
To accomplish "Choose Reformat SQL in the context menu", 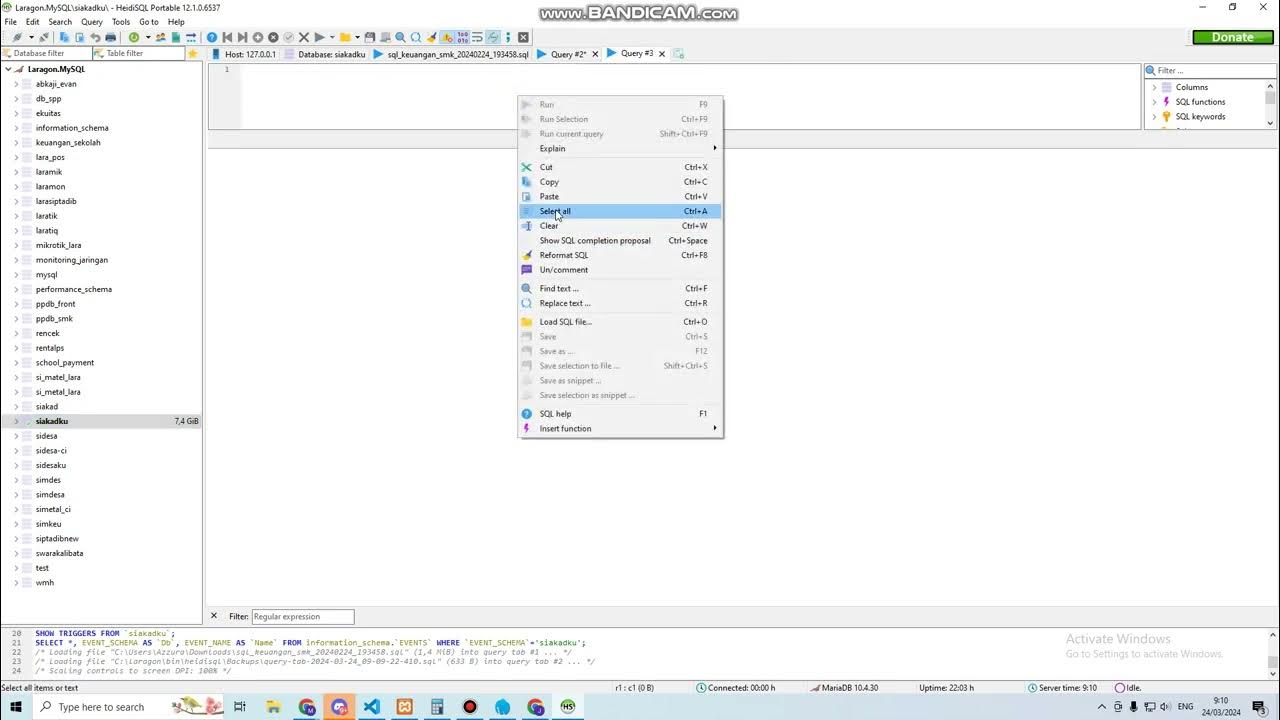I will pos(620,255).
